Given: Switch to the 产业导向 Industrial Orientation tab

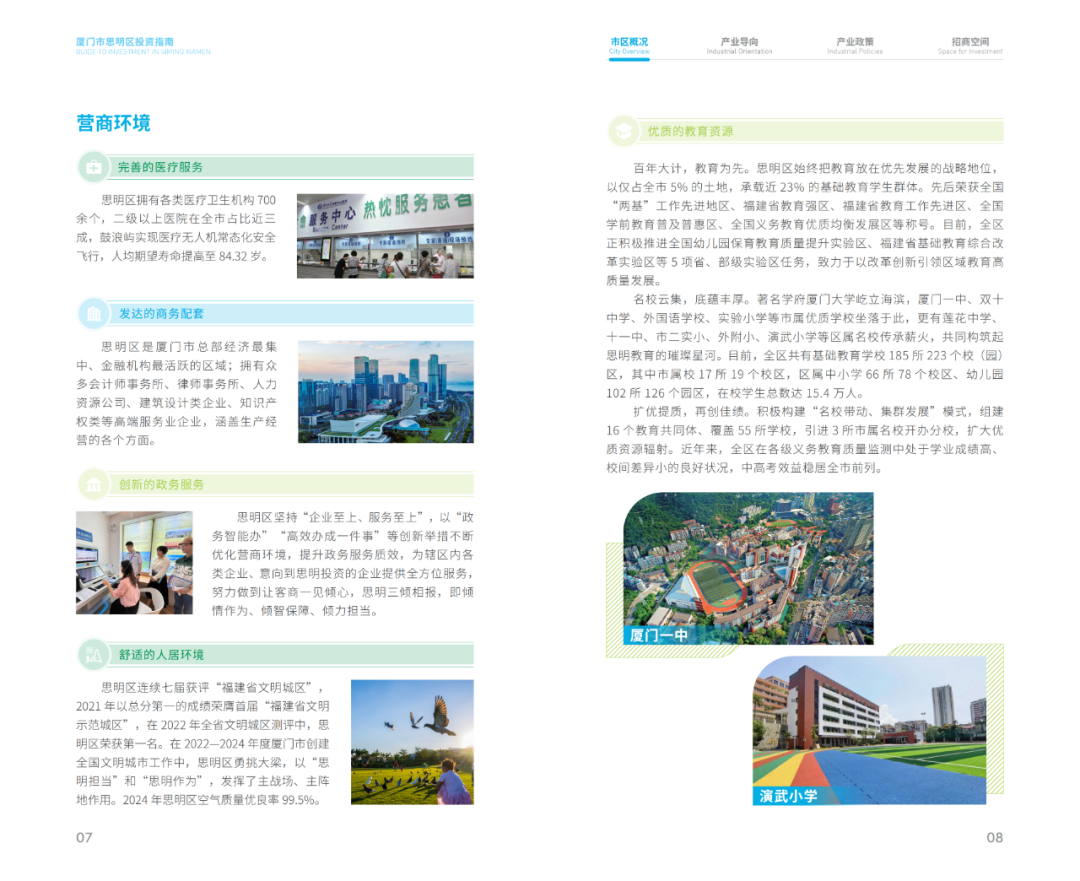Looking at the screenshot, I should (739, 46).
